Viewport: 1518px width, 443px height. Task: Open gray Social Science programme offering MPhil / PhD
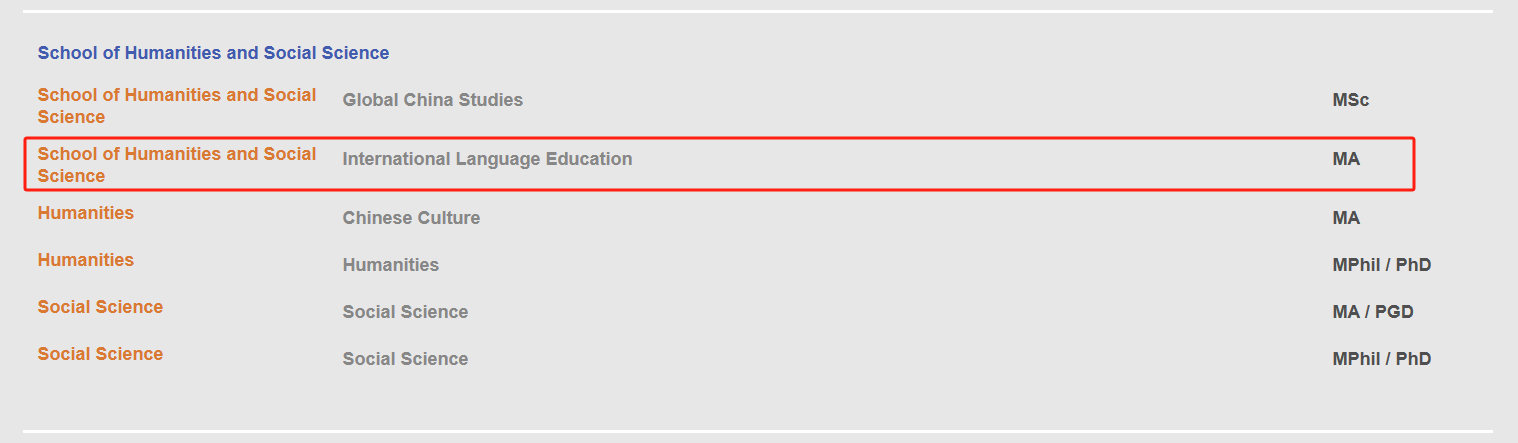[405, 359]
